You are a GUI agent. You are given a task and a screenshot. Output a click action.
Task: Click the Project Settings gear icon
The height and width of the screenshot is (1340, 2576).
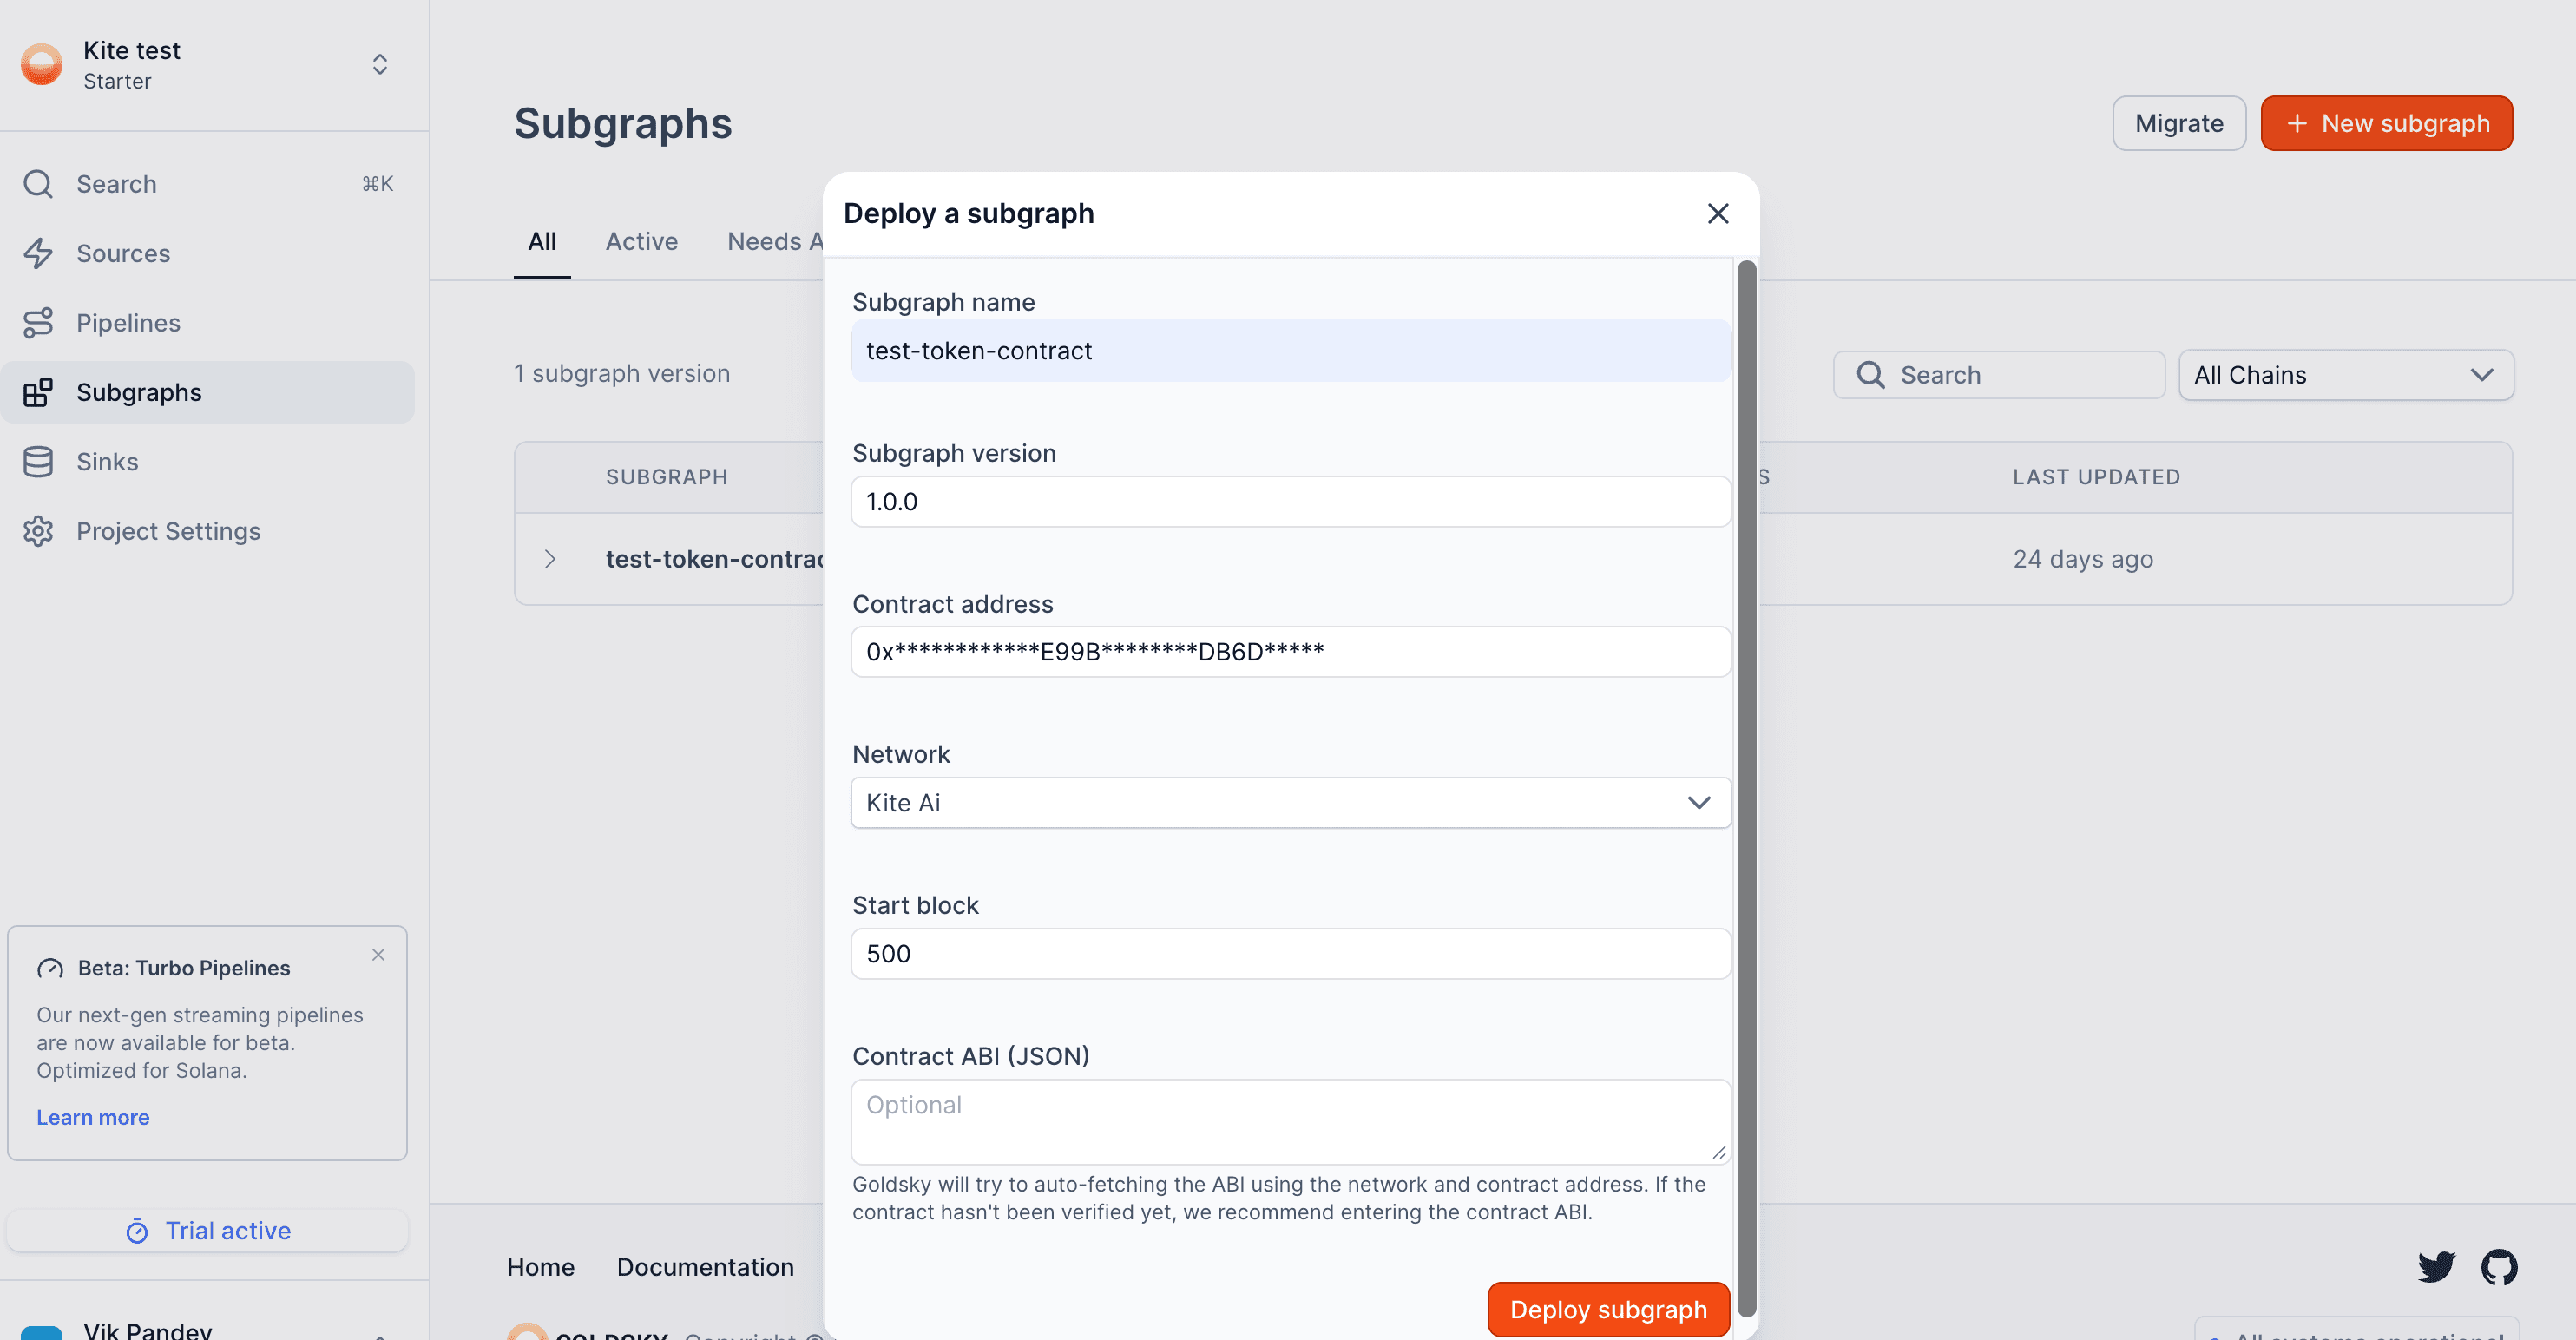click(x=38, y=531)
